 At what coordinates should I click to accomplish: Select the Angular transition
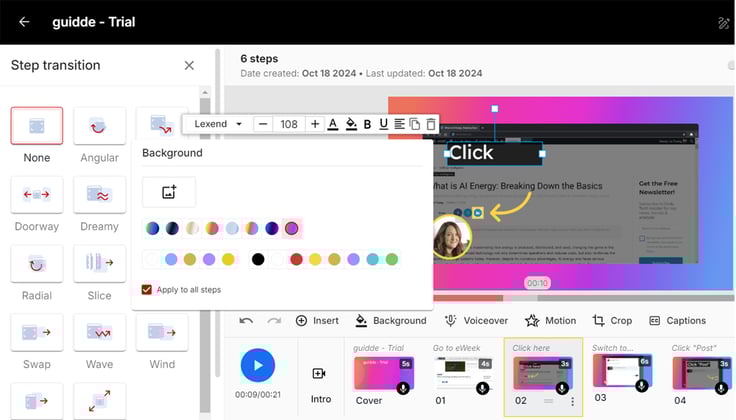[x=99, y=126]
